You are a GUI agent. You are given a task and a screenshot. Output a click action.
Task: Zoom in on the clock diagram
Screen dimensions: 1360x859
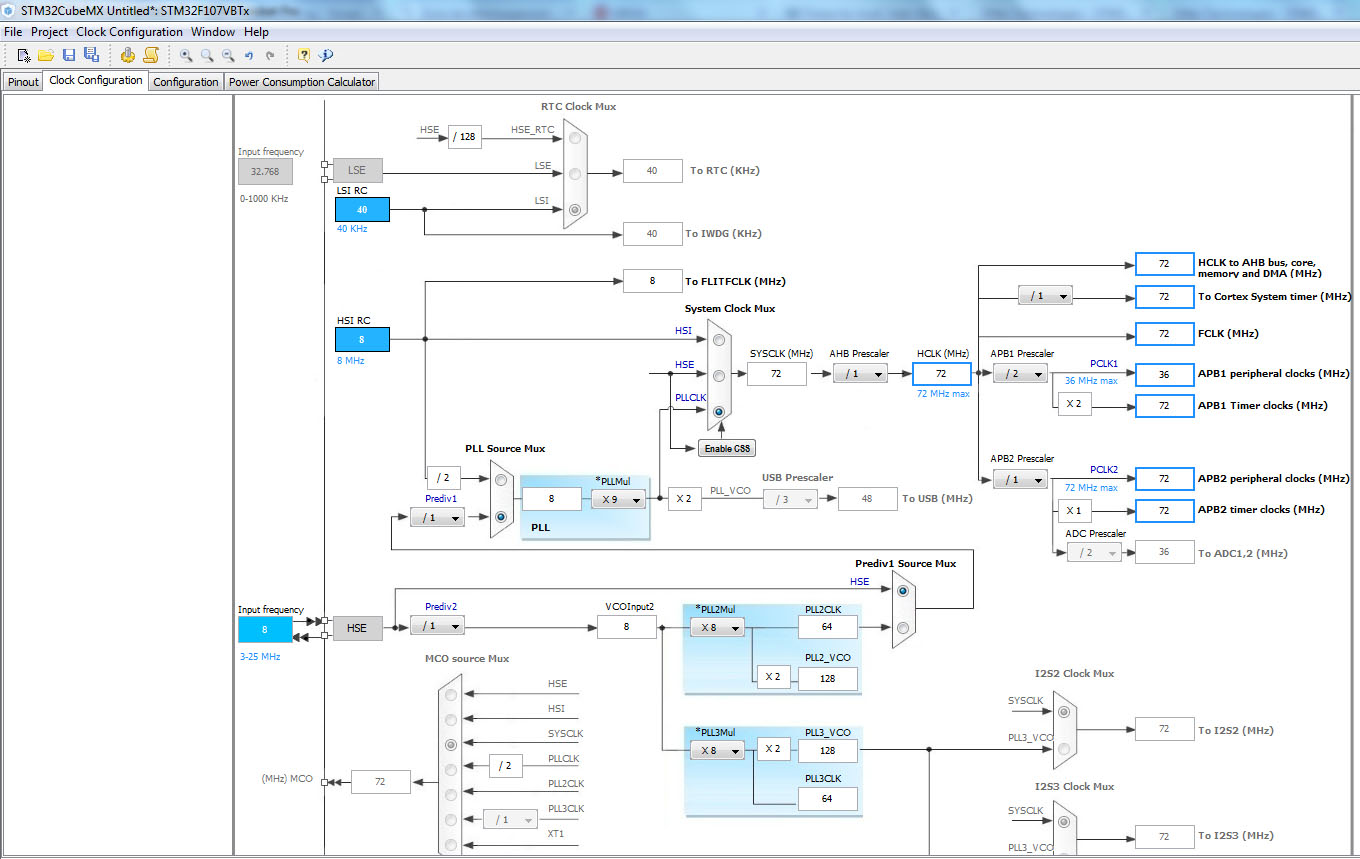point(185,55)
